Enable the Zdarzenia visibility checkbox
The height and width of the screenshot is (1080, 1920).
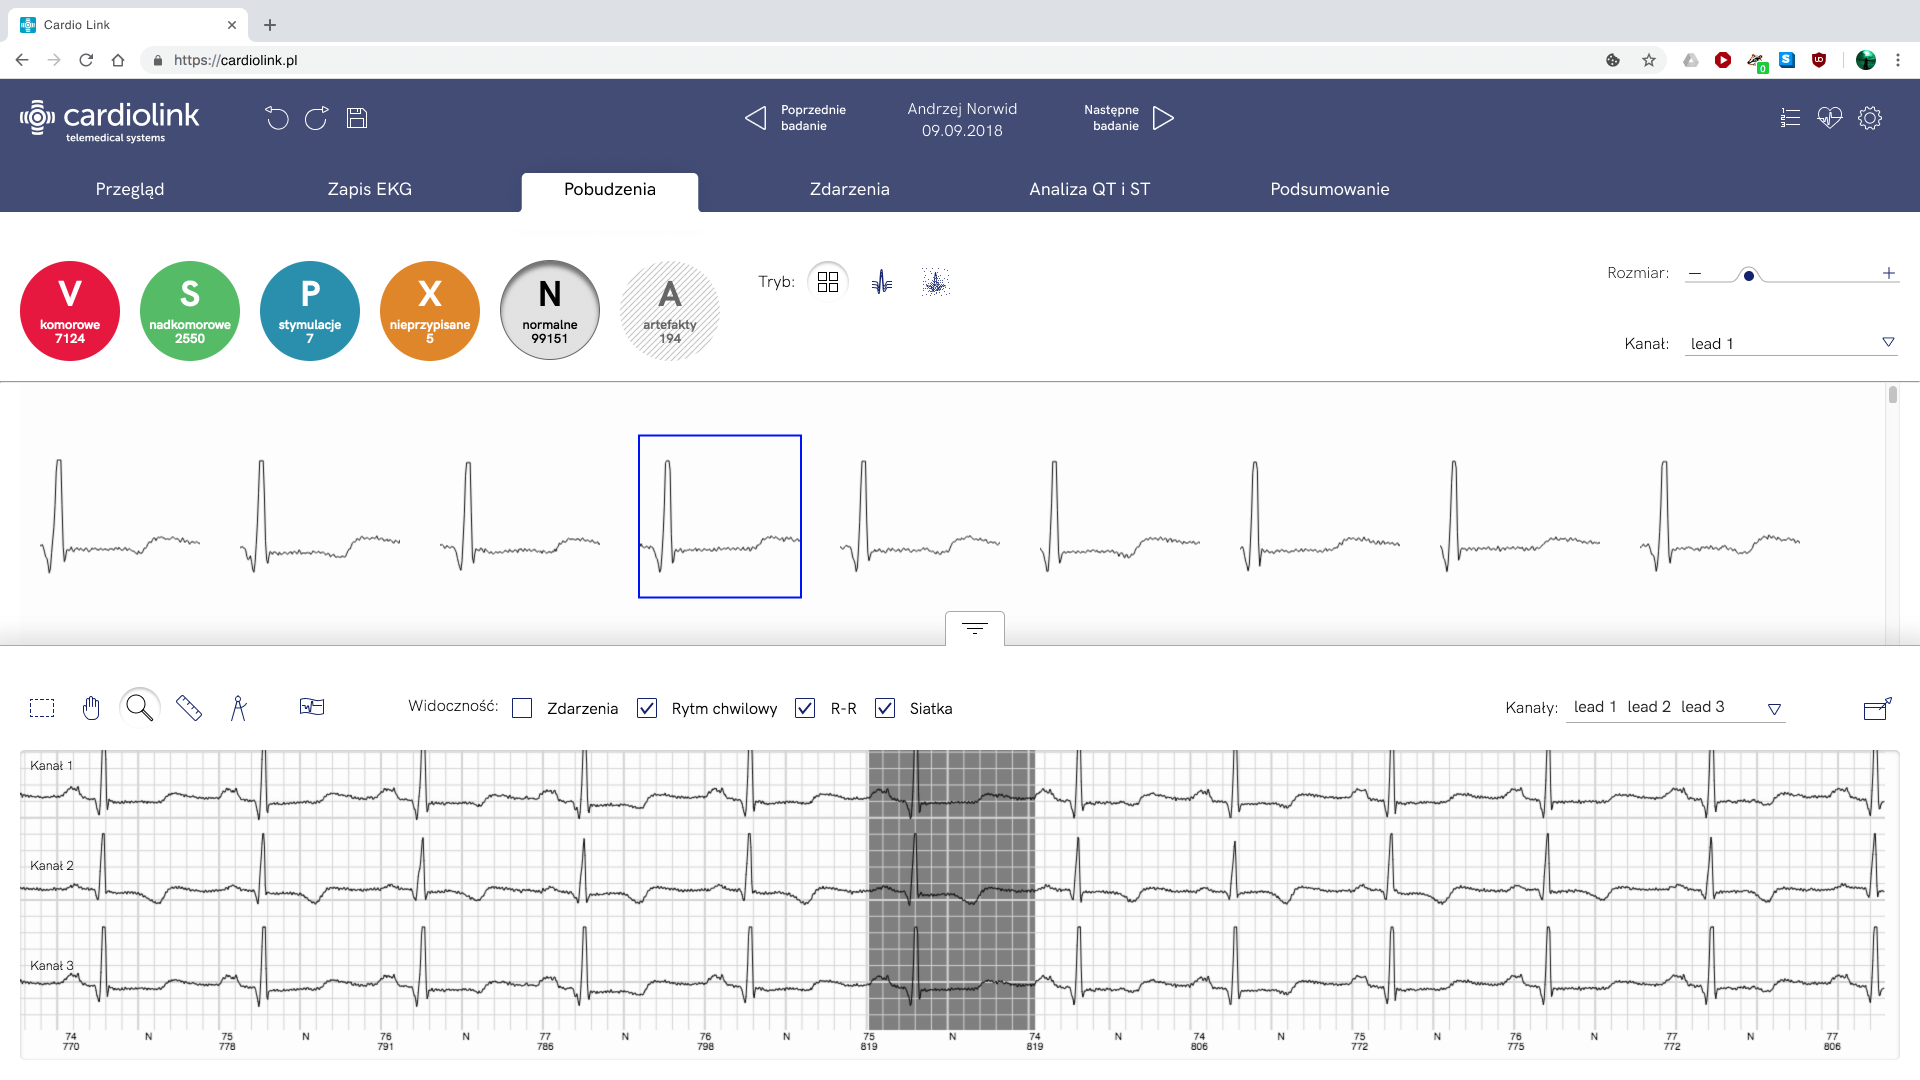522,708
